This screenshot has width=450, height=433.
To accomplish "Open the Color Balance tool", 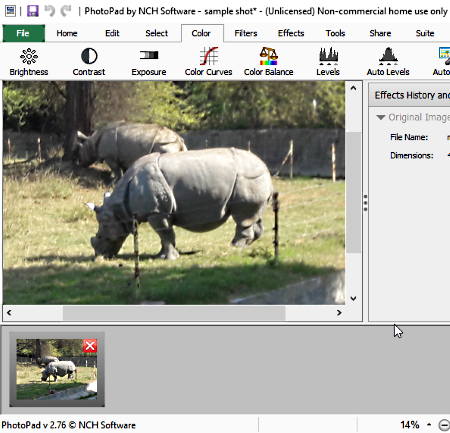I will [x=268, y=62].
